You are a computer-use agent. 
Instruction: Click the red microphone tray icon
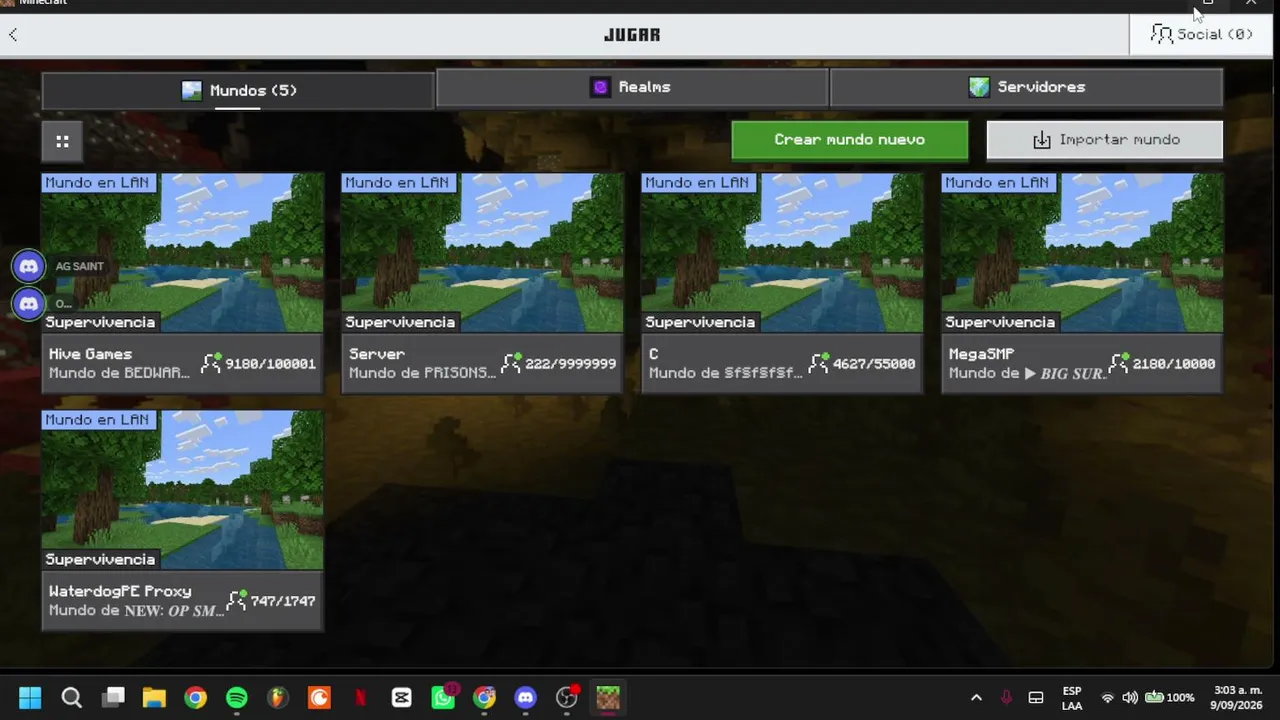(1007, 697)
